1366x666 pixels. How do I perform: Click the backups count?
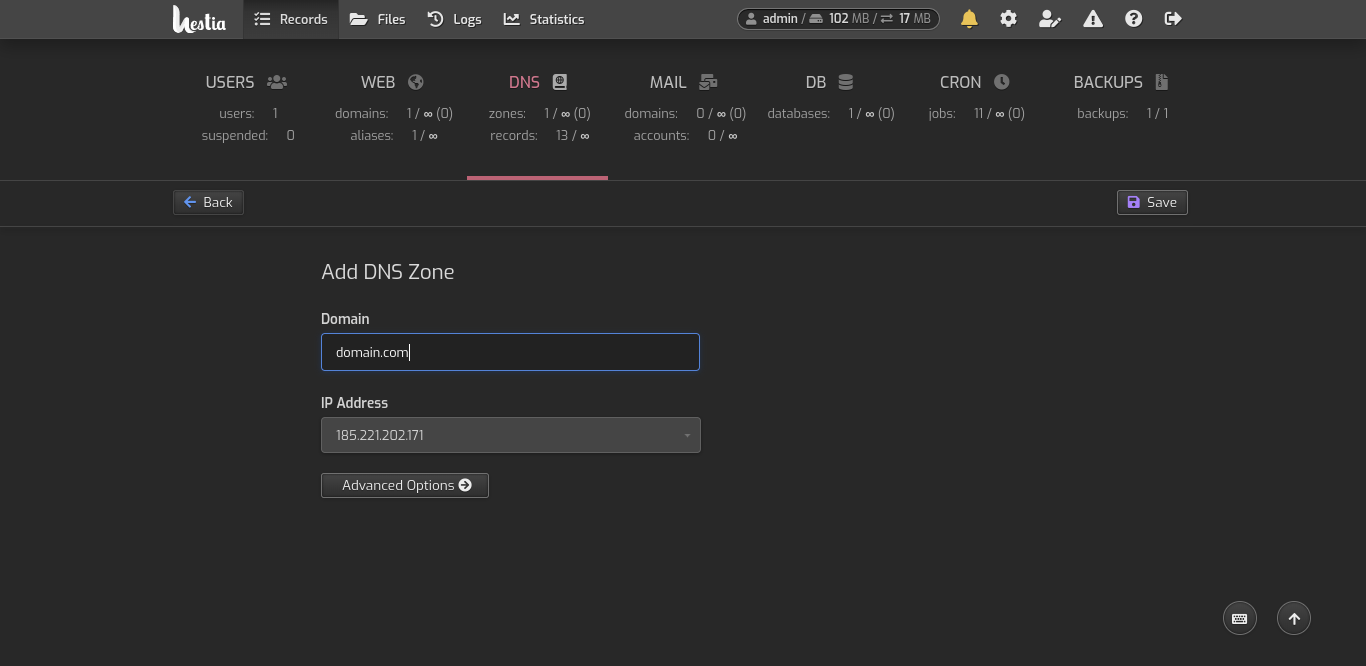point(1157,114)
